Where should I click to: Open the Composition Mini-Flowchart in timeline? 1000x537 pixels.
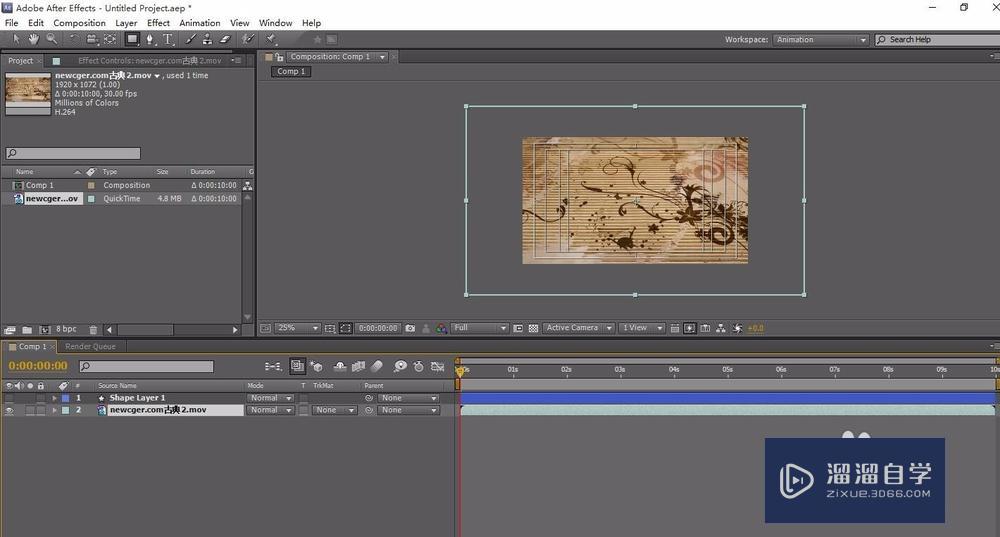tap(273, 366)
